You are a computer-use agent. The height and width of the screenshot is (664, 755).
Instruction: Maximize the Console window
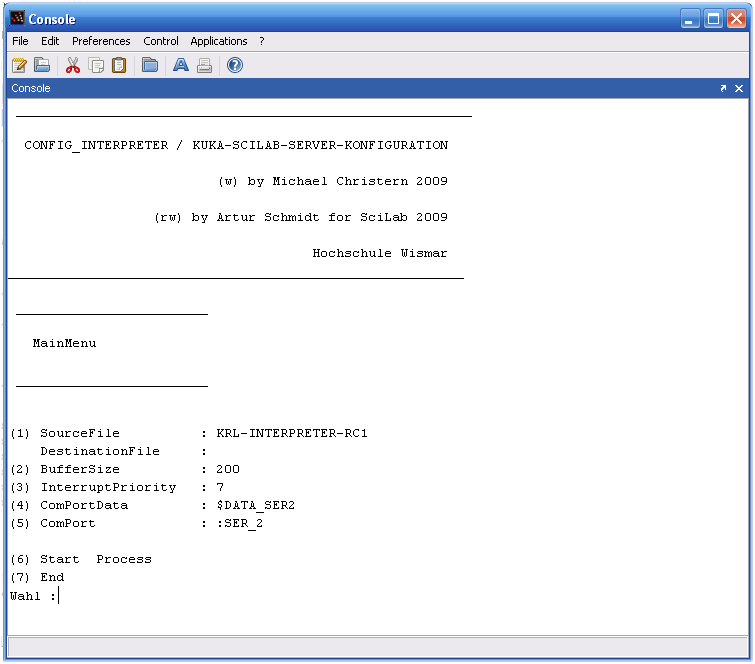point(713,19)
